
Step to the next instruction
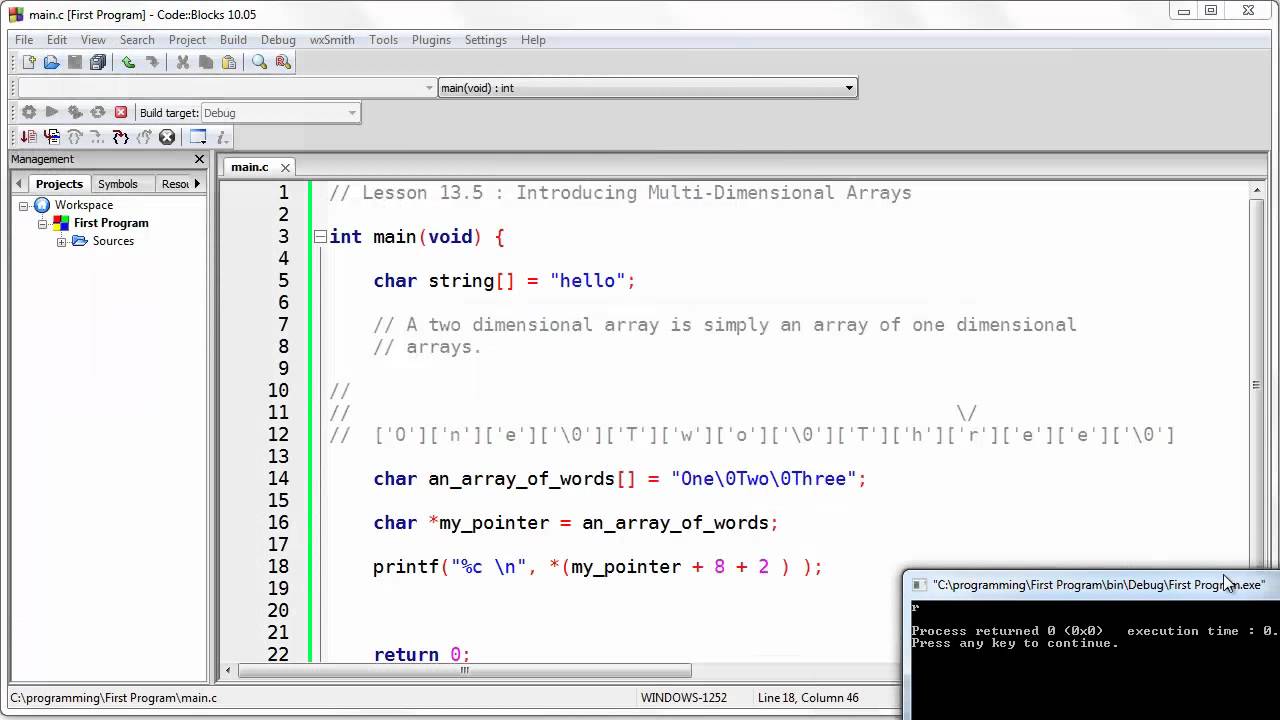(98, 137)
